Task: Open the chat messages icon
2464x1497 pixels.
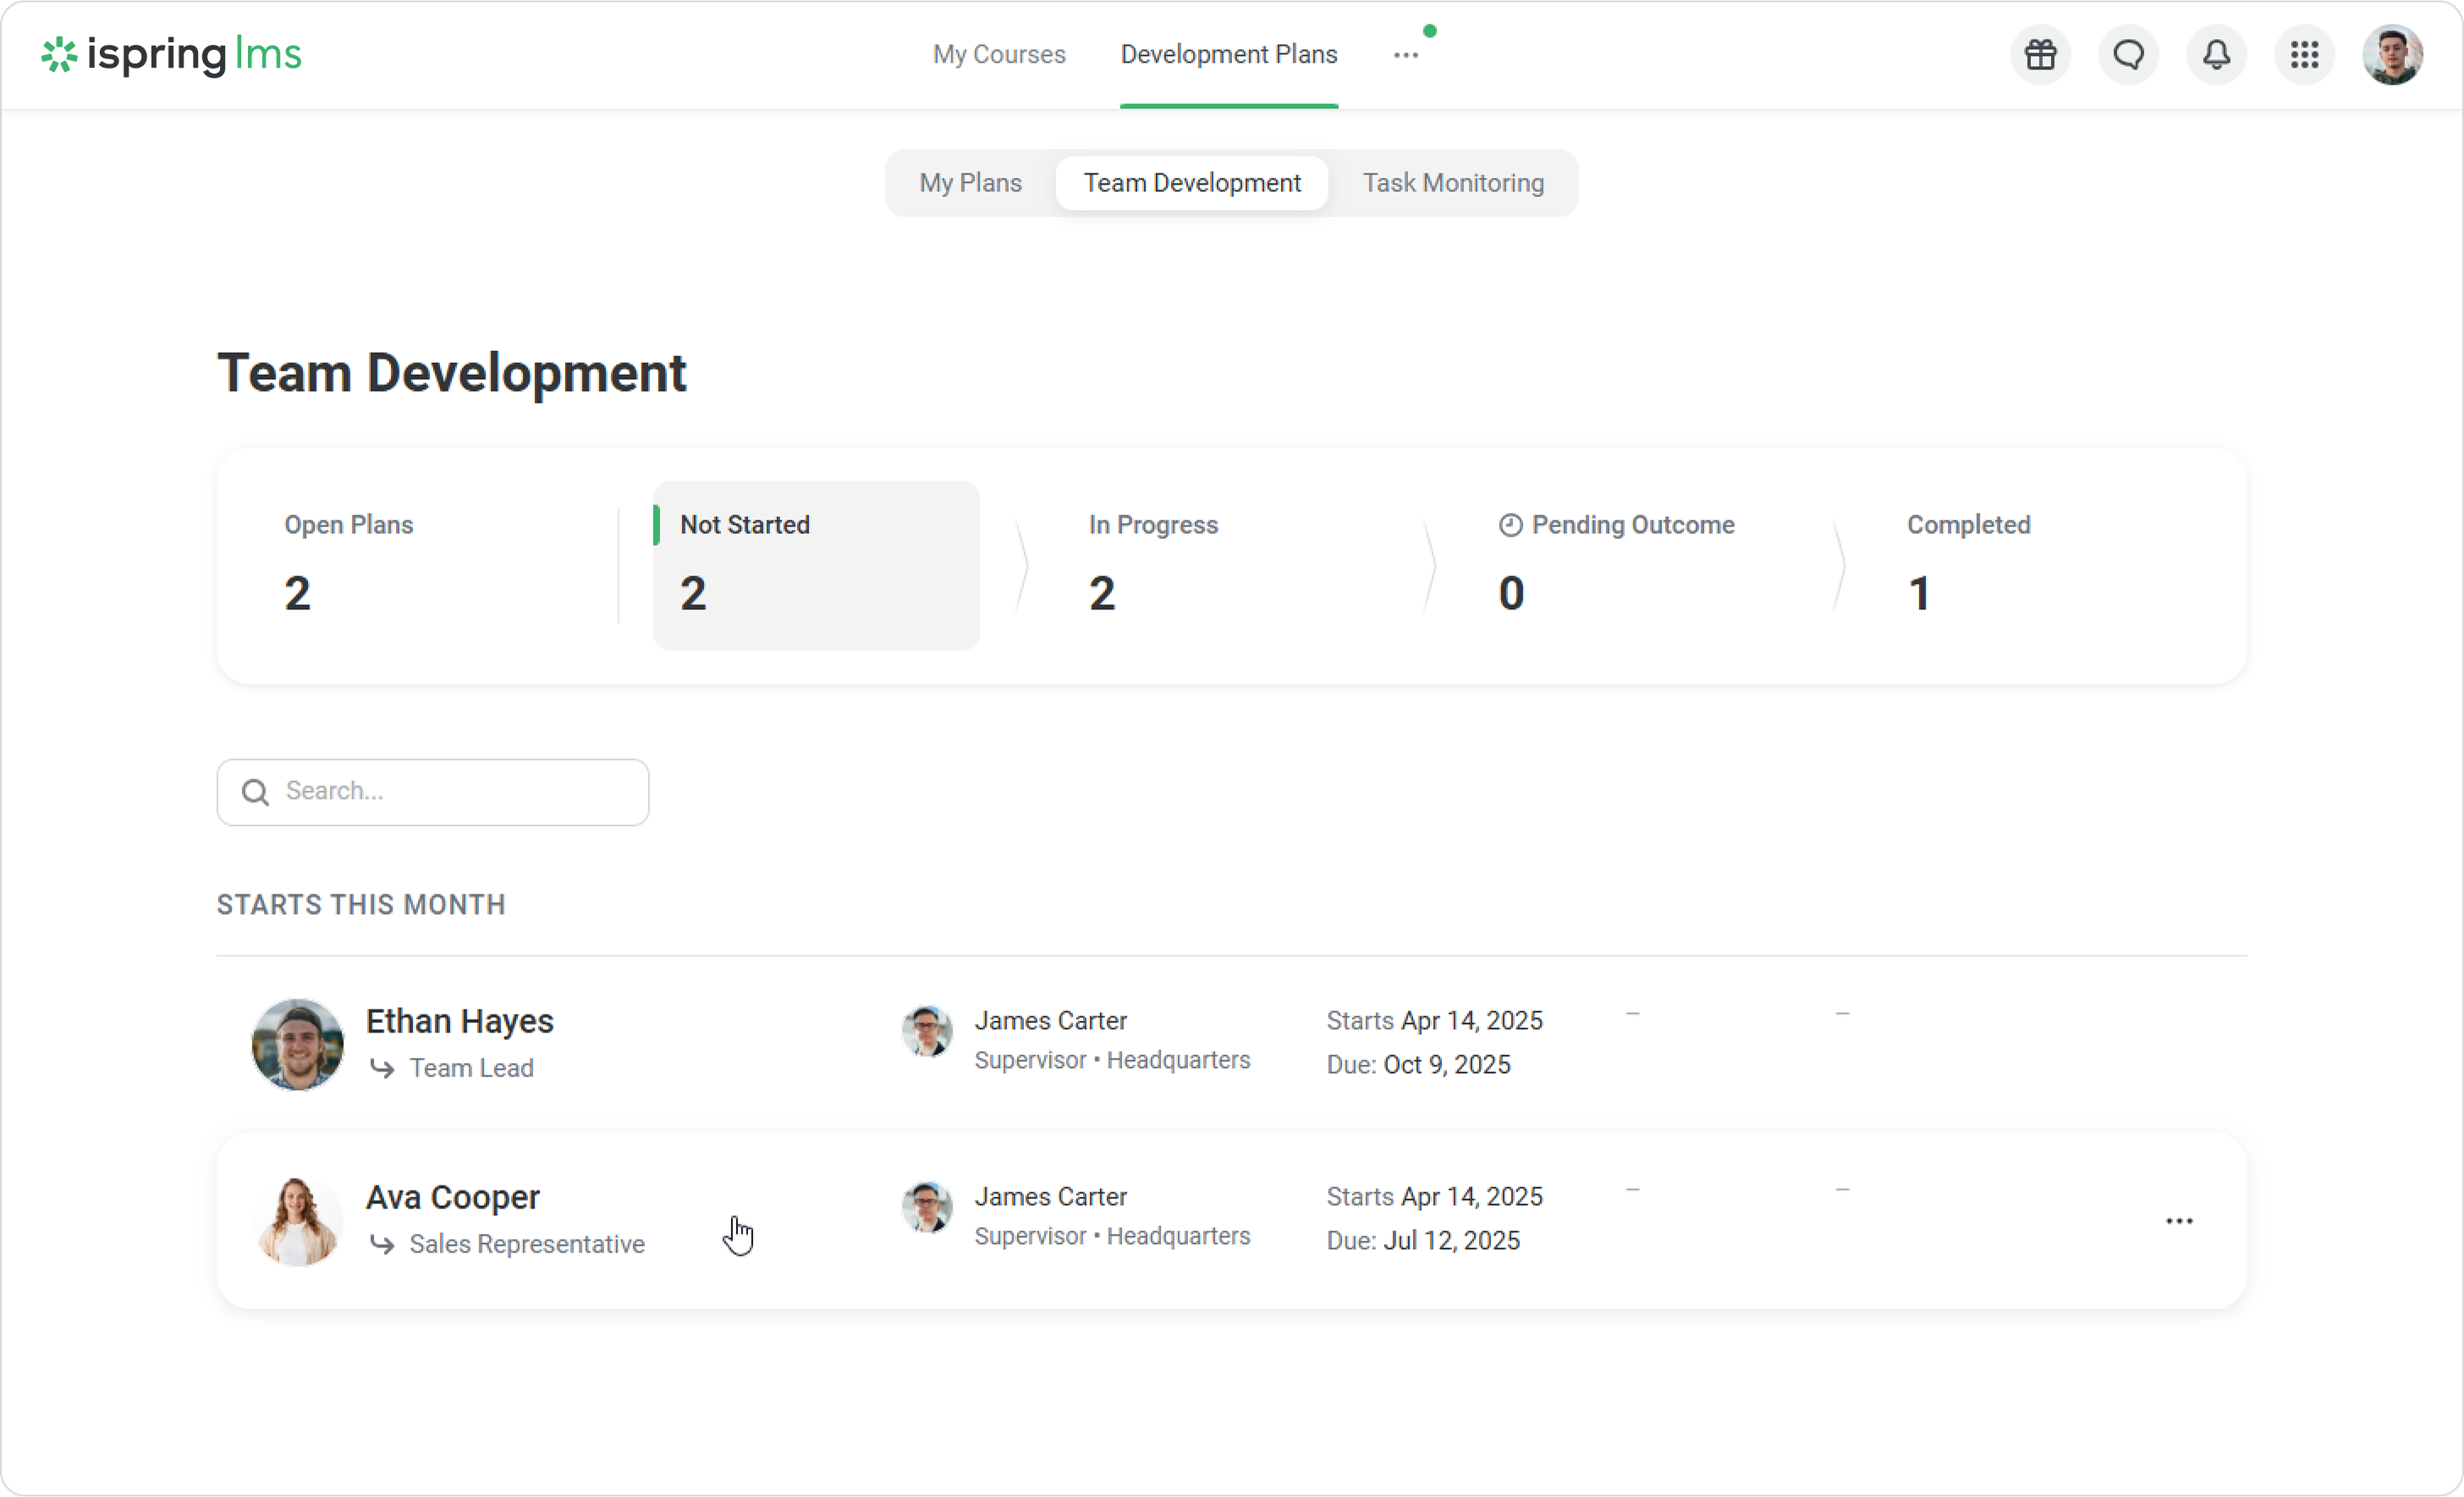Action: 2128,54
